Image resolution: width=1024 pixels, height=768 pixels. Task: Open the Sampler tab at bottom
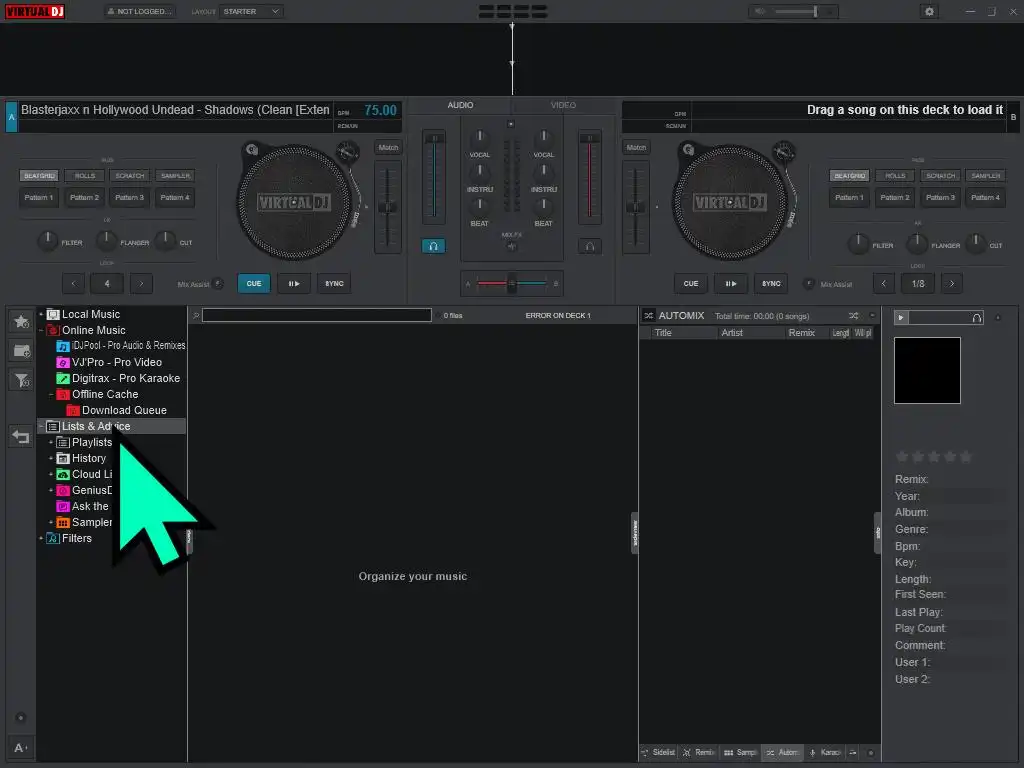click(x=740, y=752)
